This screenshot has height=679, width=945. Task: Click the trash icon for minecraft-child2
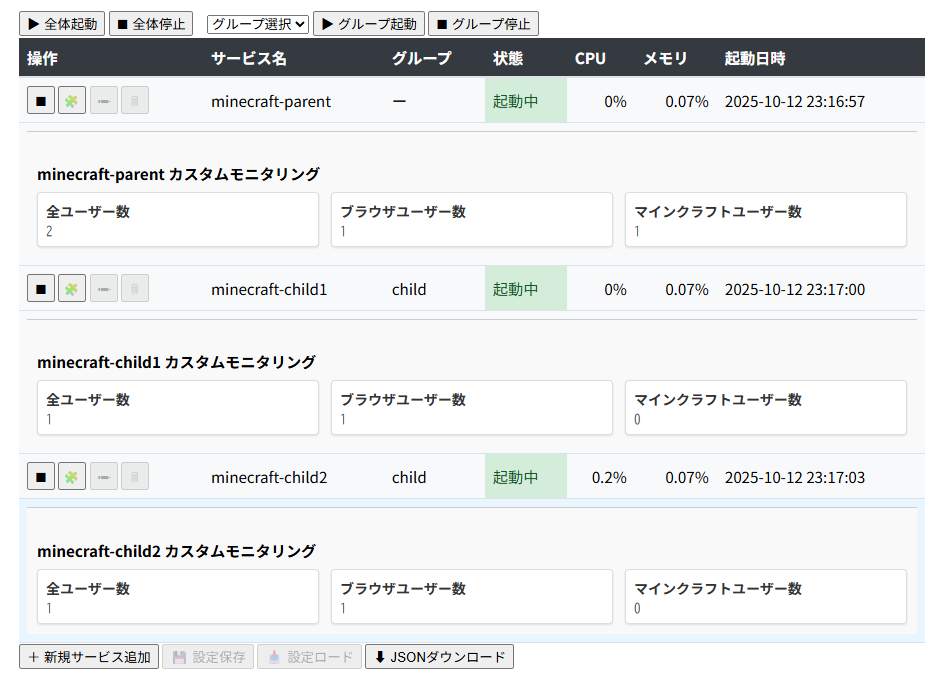[x=134, y=476]
